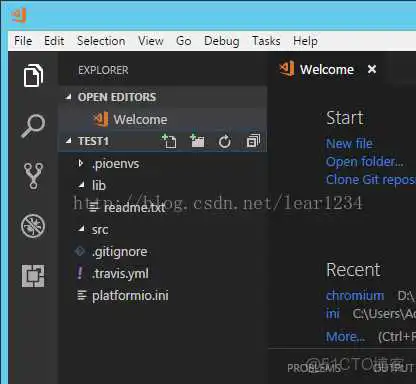Click New Folder icon in TEST1 header
Screen dimensions: 416x384
click(x=197, y=141)
